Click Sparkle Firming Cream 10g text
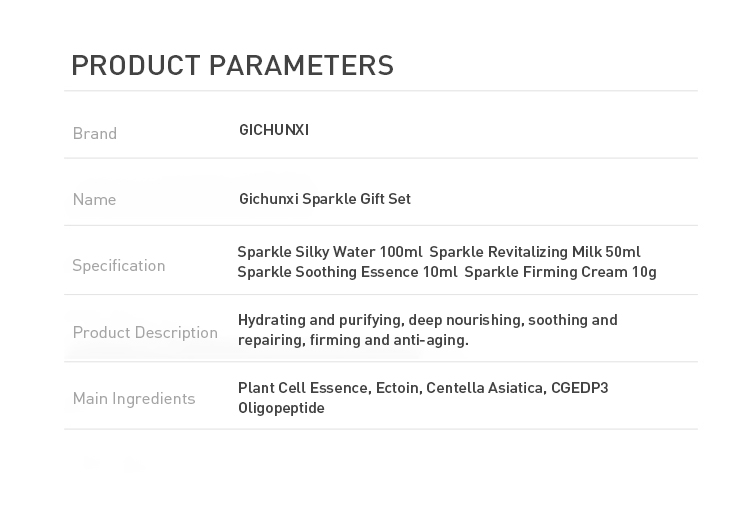 561,272
